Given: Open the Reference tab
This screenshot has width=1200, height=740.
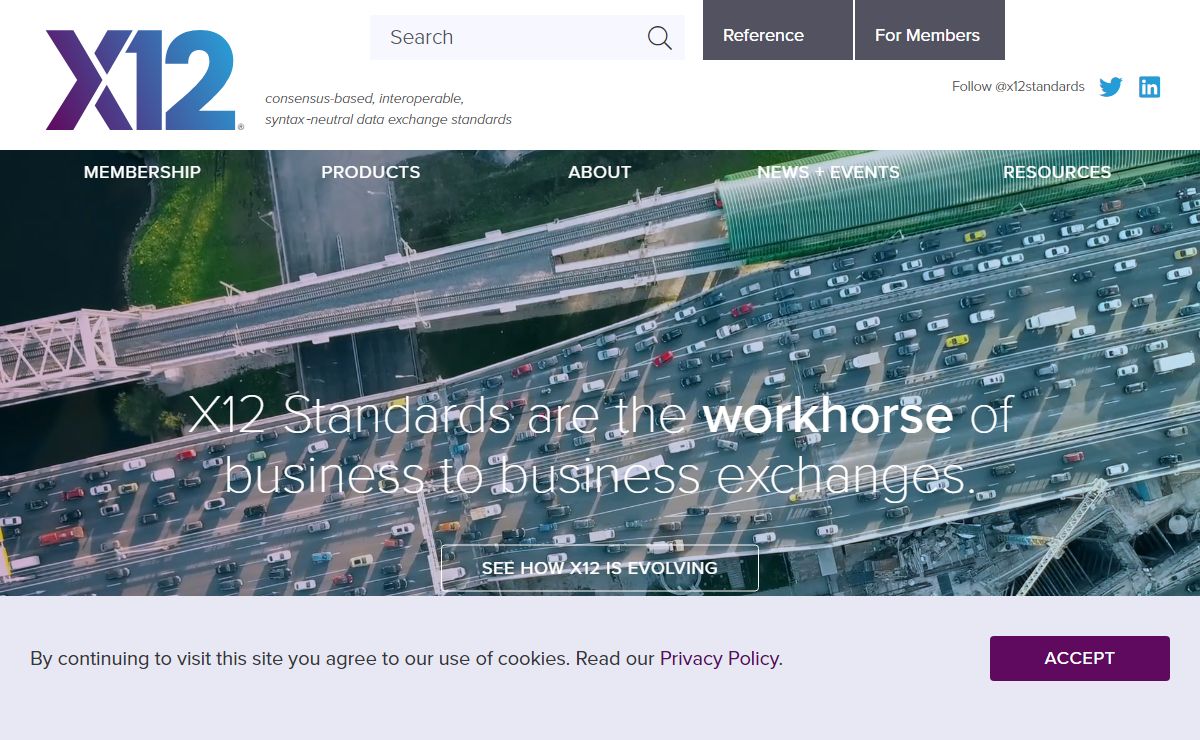Looking at the screenshot, I should pyautogui.click(x=763, y=35).
